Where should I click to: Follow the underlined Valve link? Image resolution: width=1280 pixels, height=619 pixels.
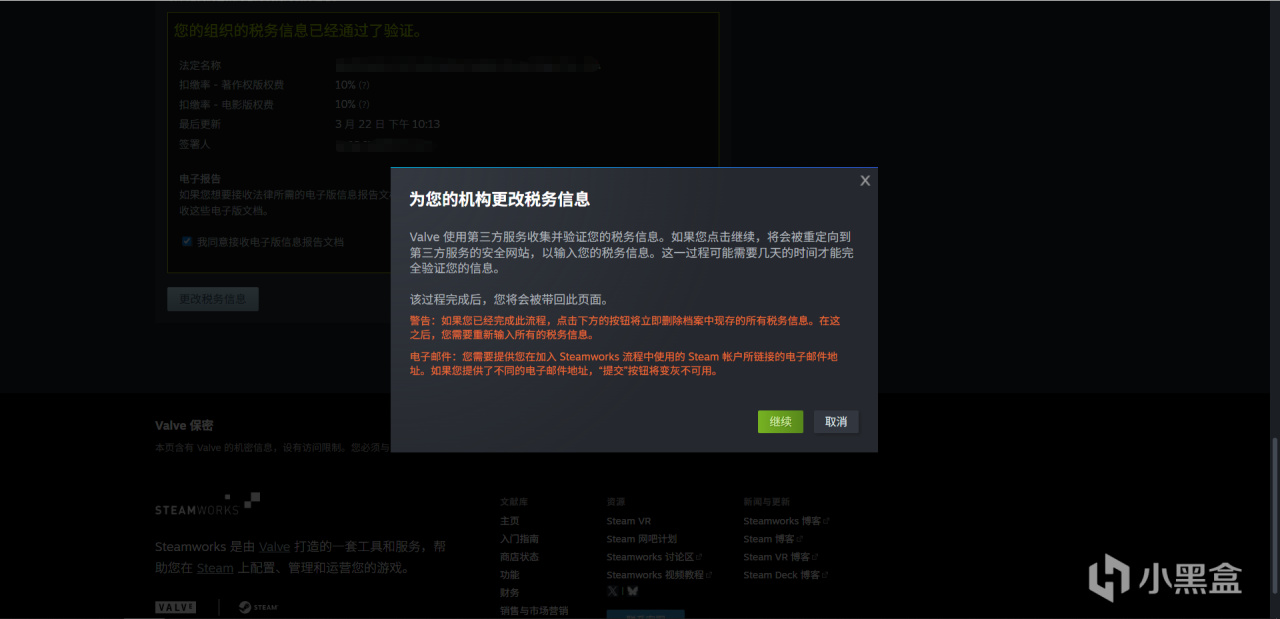click(274, 547)
